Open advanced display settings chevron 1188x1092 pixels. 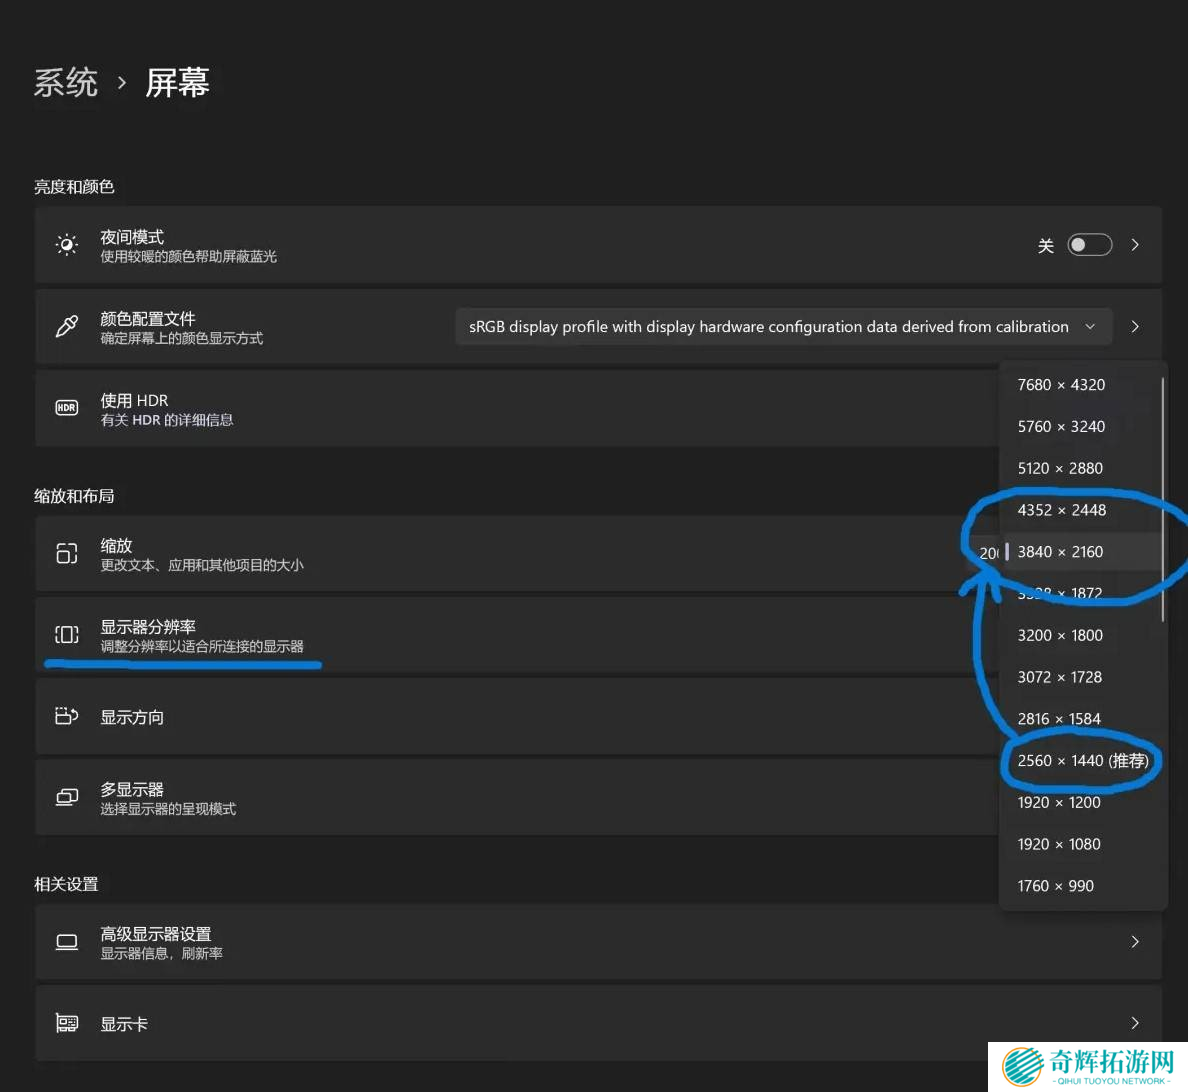1135,942
